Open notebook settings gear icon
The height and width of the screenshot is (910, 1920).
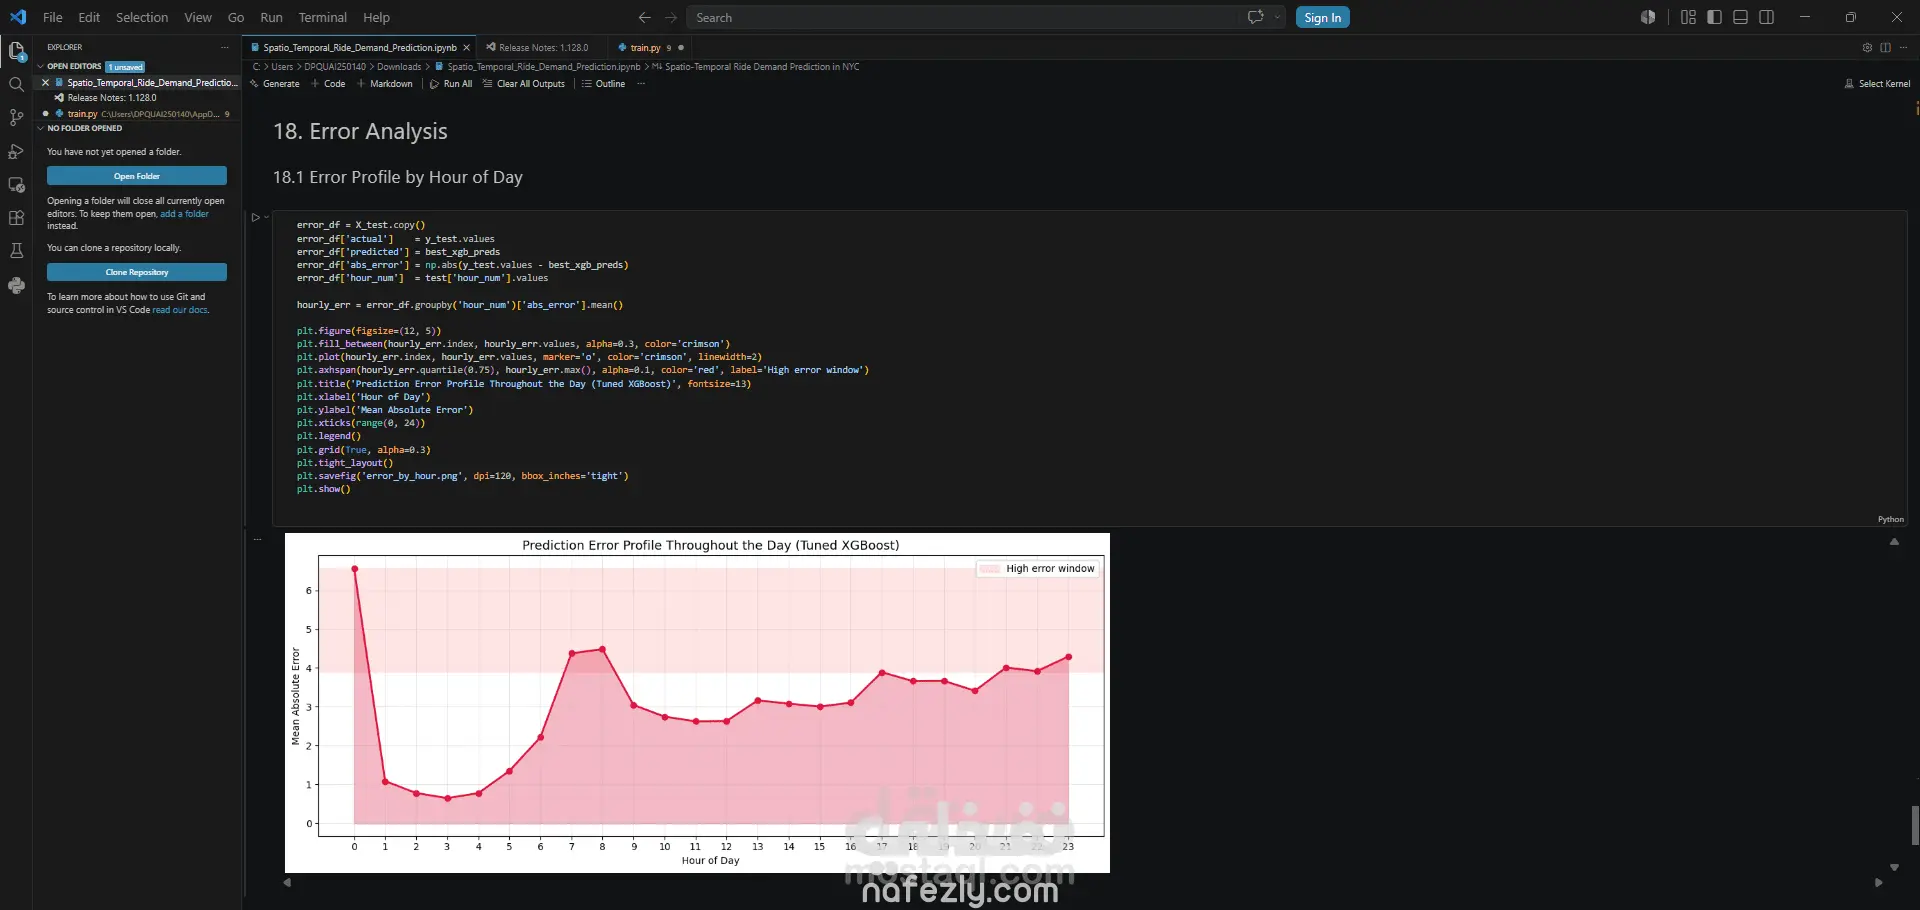(1867, 47)
